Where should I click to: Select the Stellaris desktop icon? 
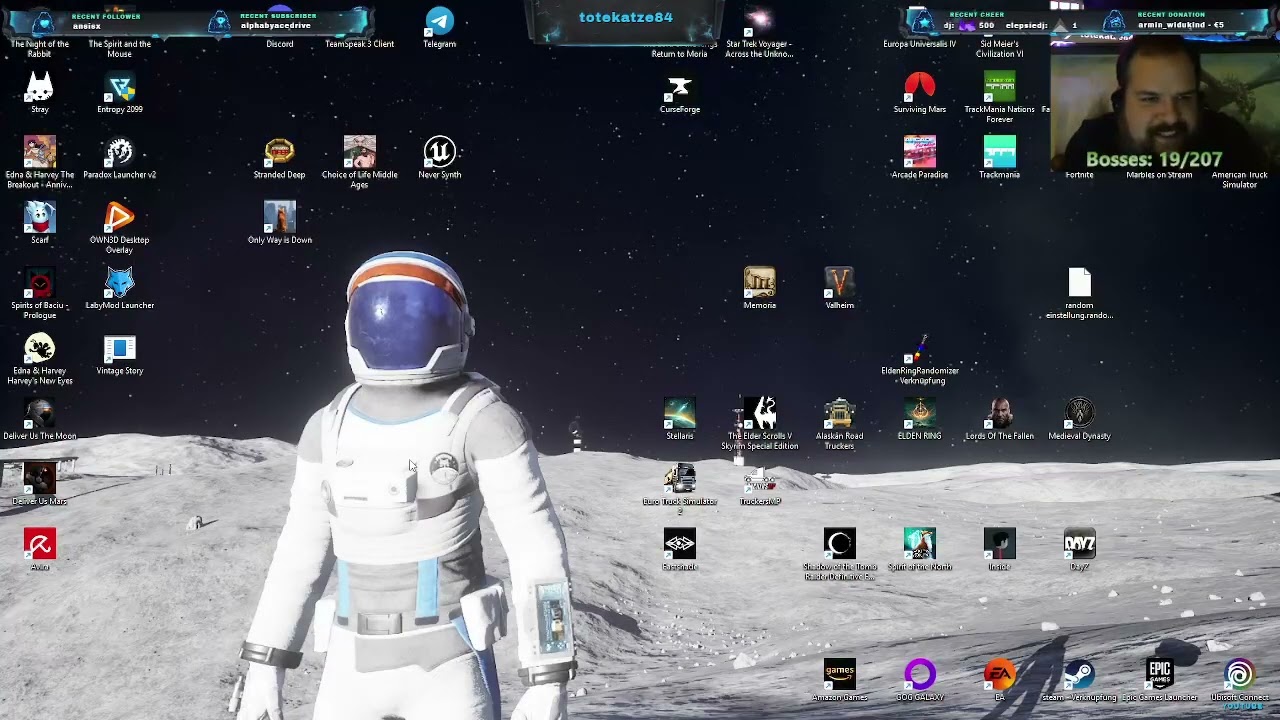[680, 413]
